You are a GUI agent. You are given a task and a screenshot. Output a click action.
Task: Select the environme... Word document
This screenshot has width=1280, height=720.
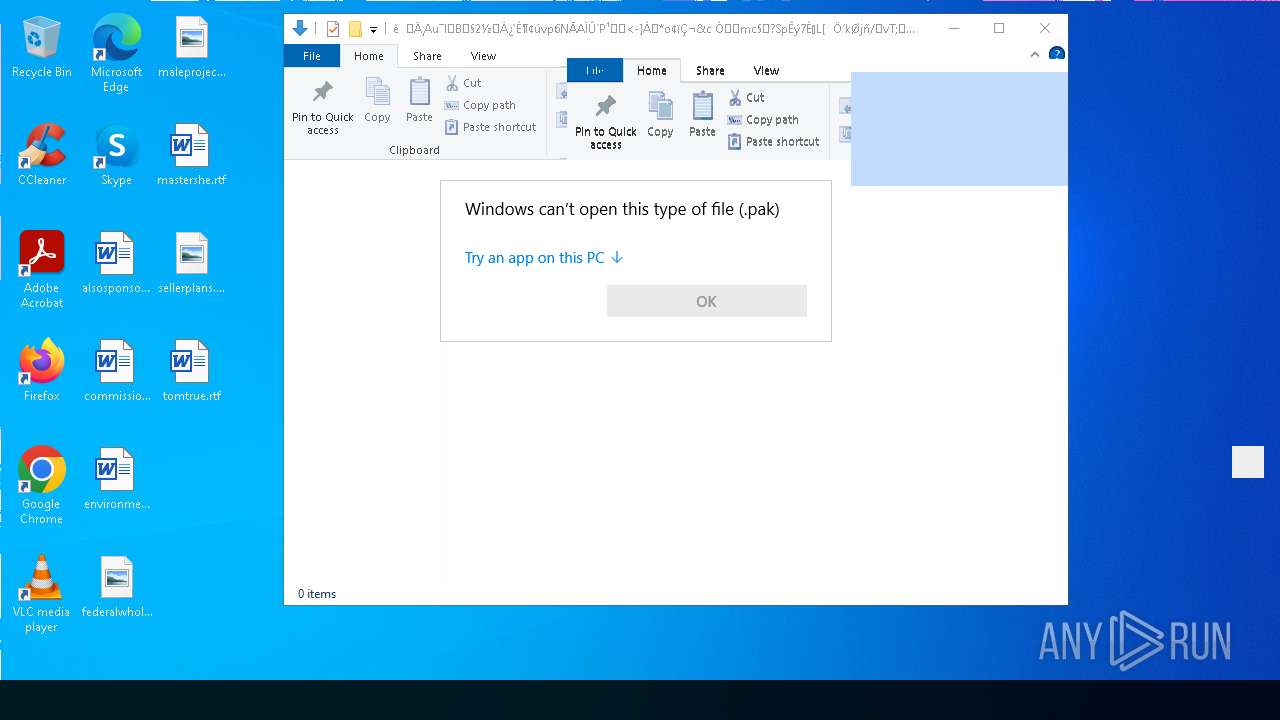116,479
